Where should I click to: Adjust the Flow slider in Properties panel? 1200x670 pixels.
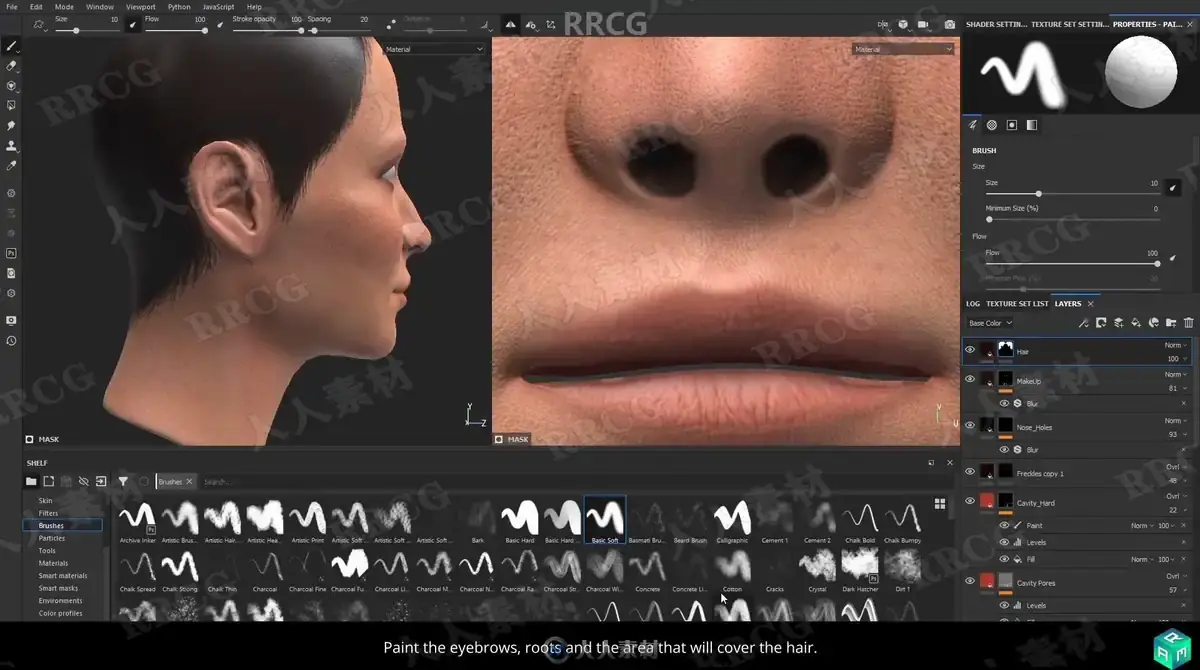pos(1072,264)
